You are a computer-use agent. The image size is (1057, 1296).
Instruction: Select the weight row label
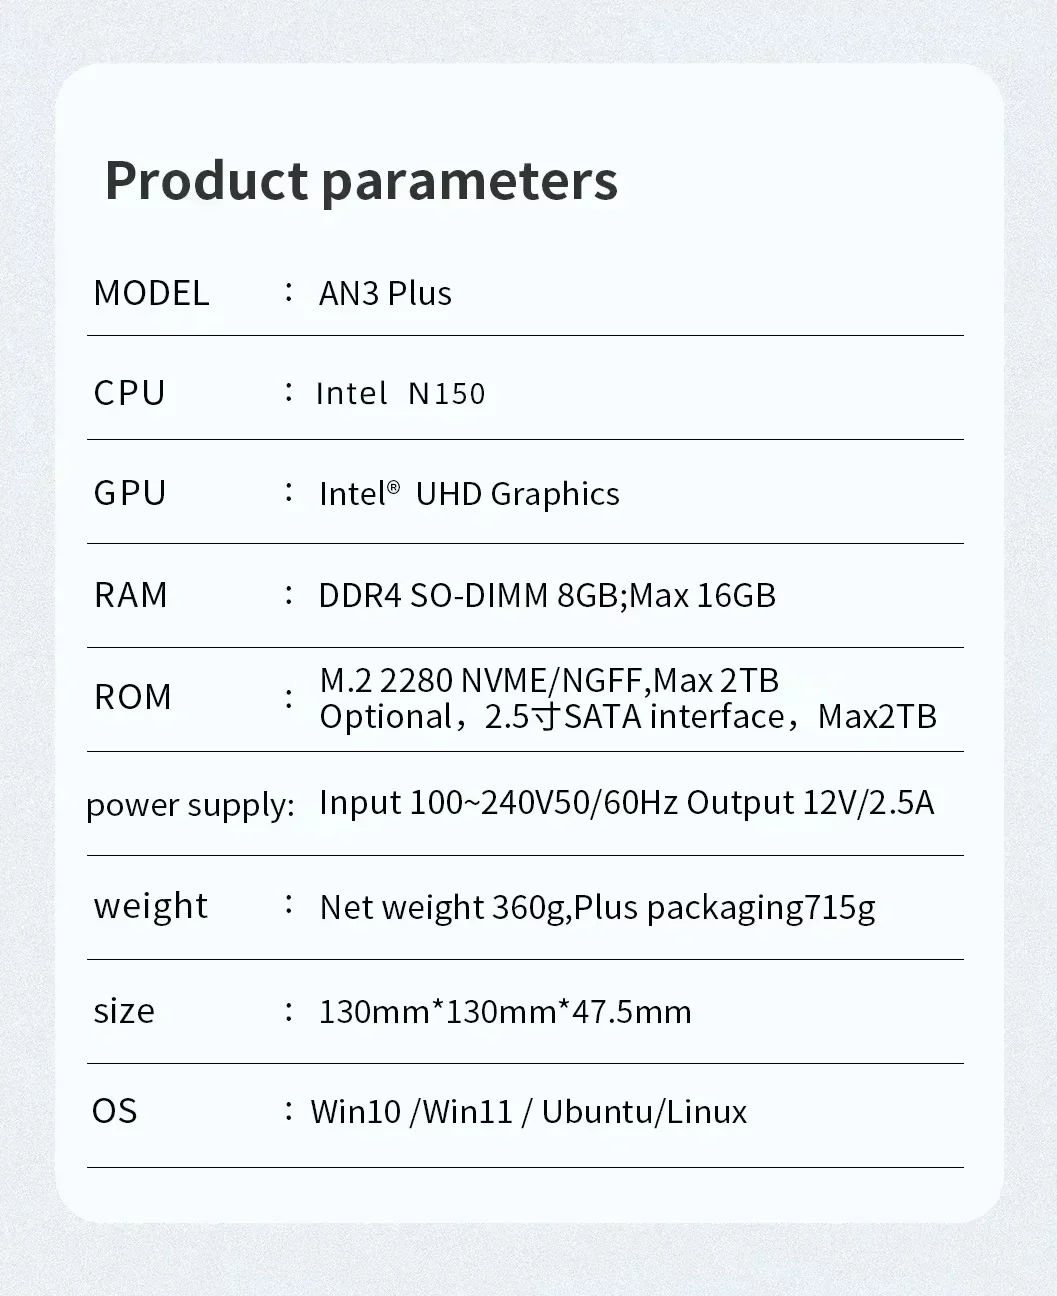[x=150, y=906]
